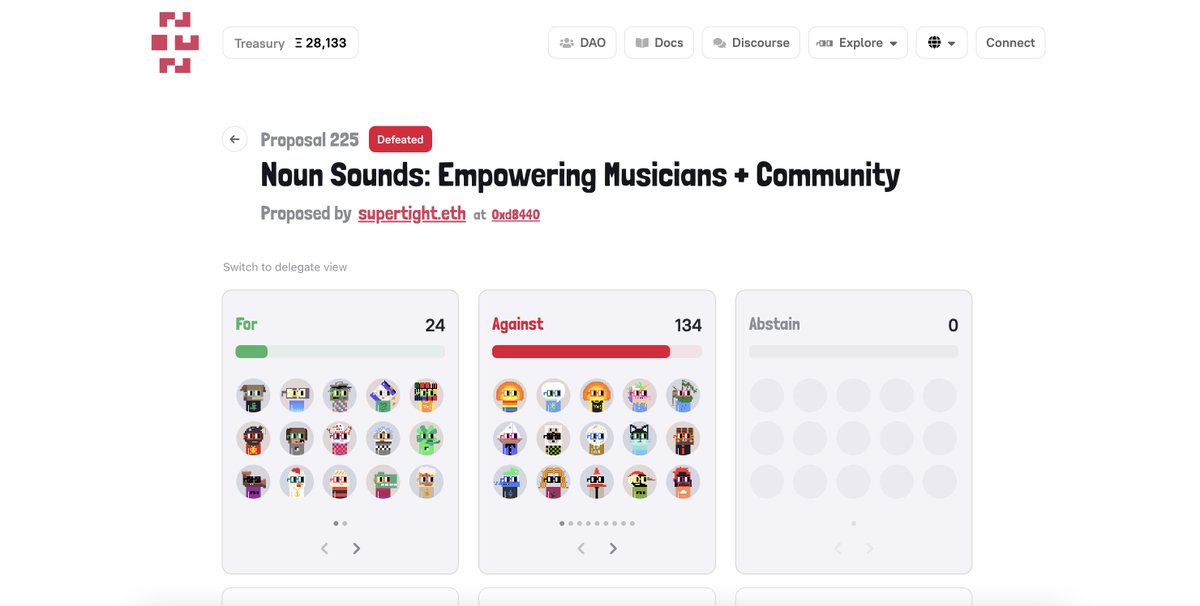Viewport: 1200px width, 606px height.
Task: Click the red Against heading
Action: 518,324
